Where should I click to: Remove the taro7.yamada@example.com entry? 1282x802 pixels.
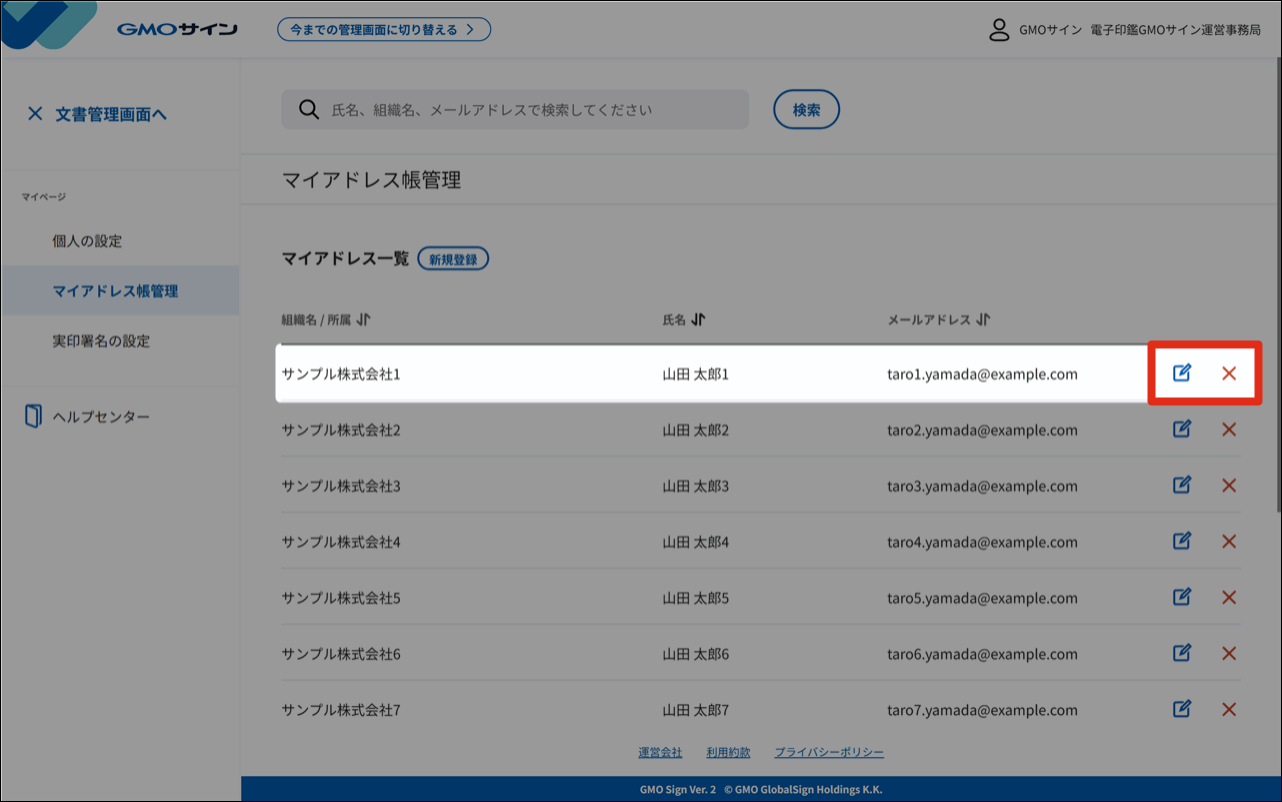[x=1229, y=709]
